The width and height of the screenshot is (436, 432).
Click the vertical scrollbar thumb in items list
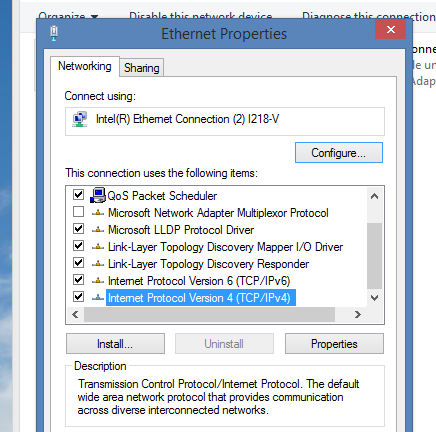click(x=374, y=256)
